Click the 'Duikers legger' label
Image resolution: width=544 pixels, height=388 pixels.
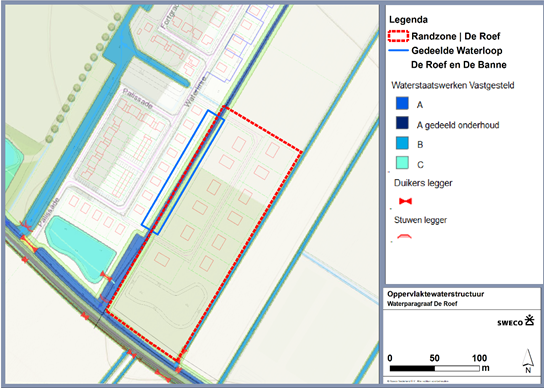pos(423,183)
